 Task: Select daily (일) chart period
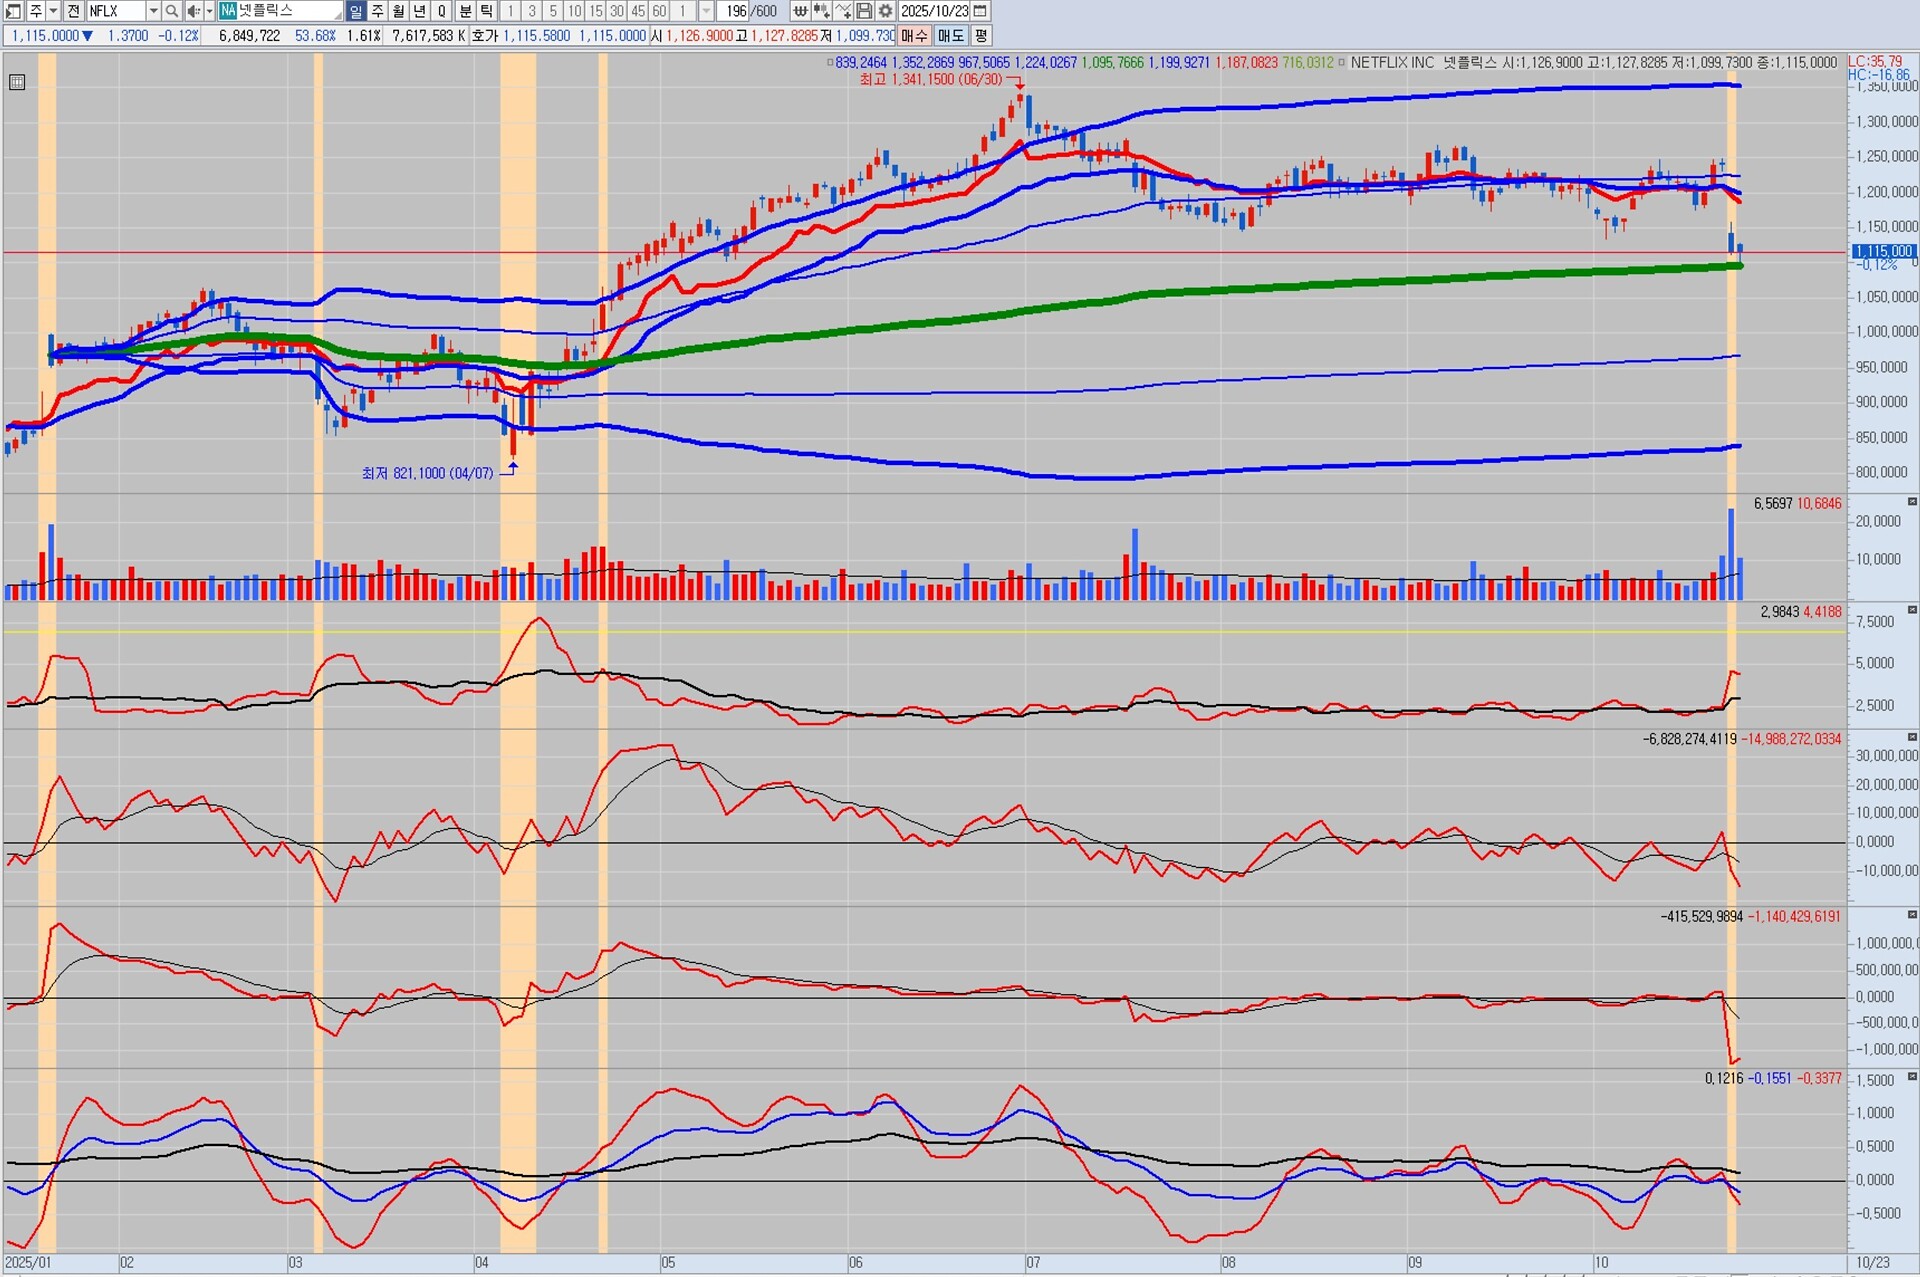(x=356, y=11)
